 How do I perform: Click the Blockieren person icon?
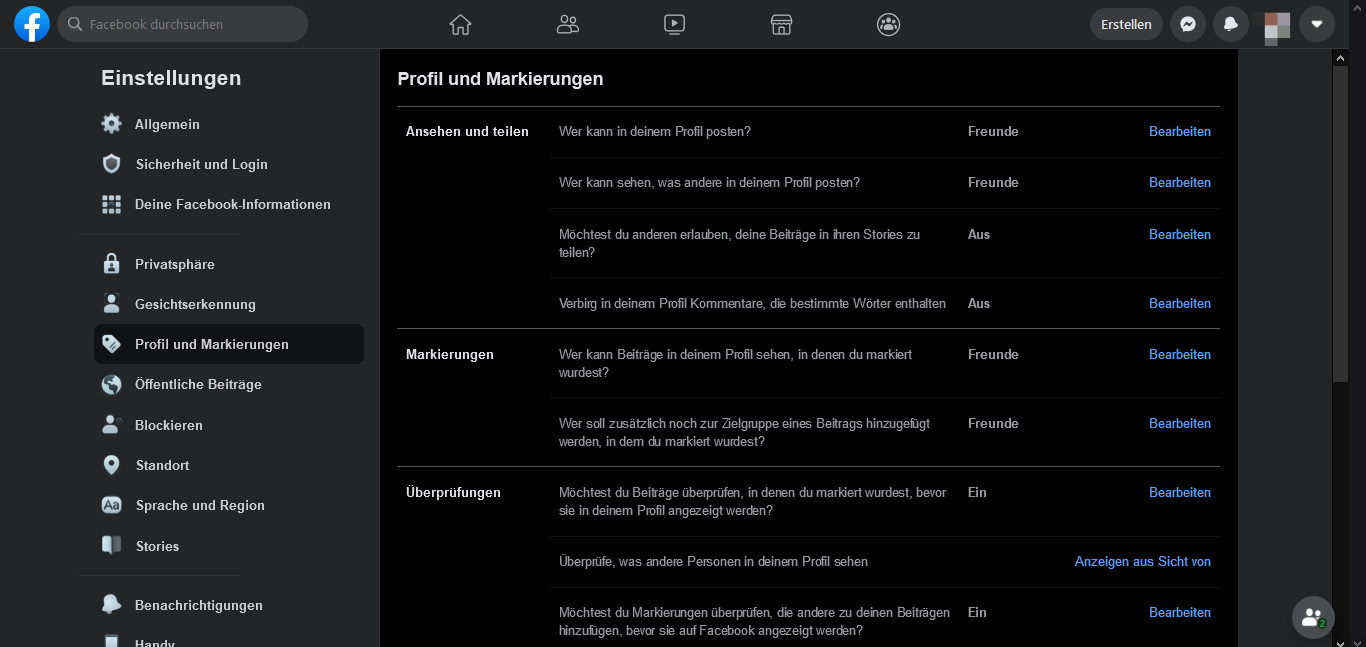[112, 425]
